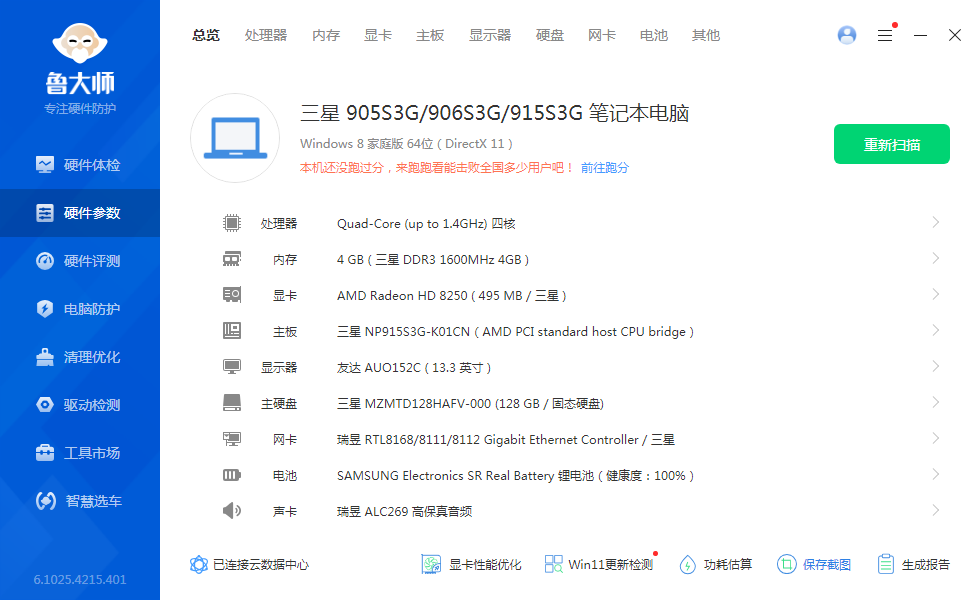The image size is (980, 600).
Task: Click the graphics card icon
Action: 232,295
